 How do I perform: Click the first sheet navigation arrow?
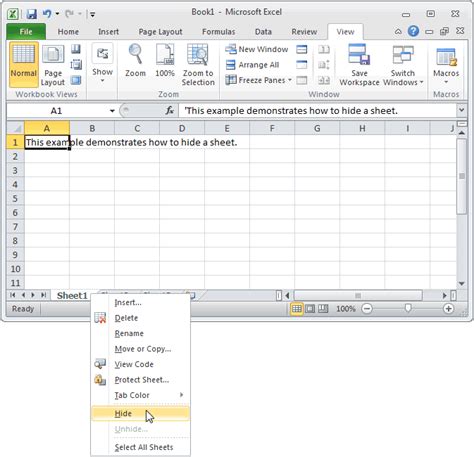[x=13, y=295]
